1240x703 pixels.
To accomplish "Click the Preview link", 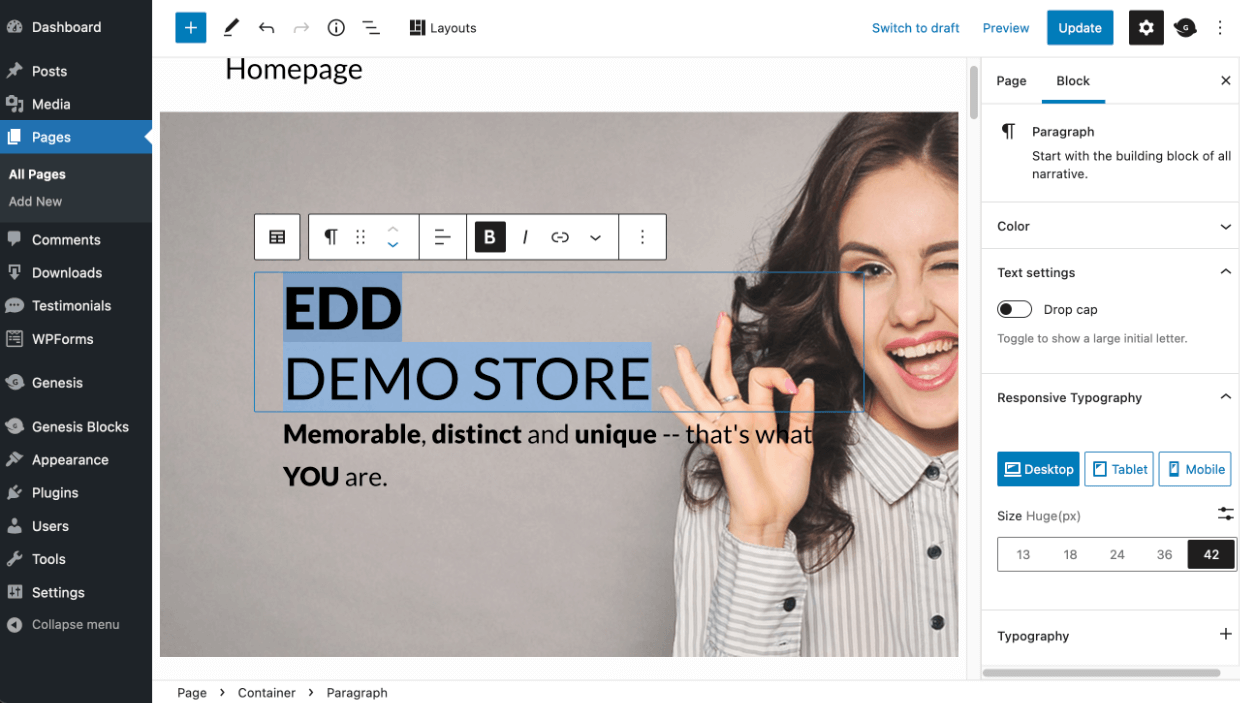I will coord(1006,28).
